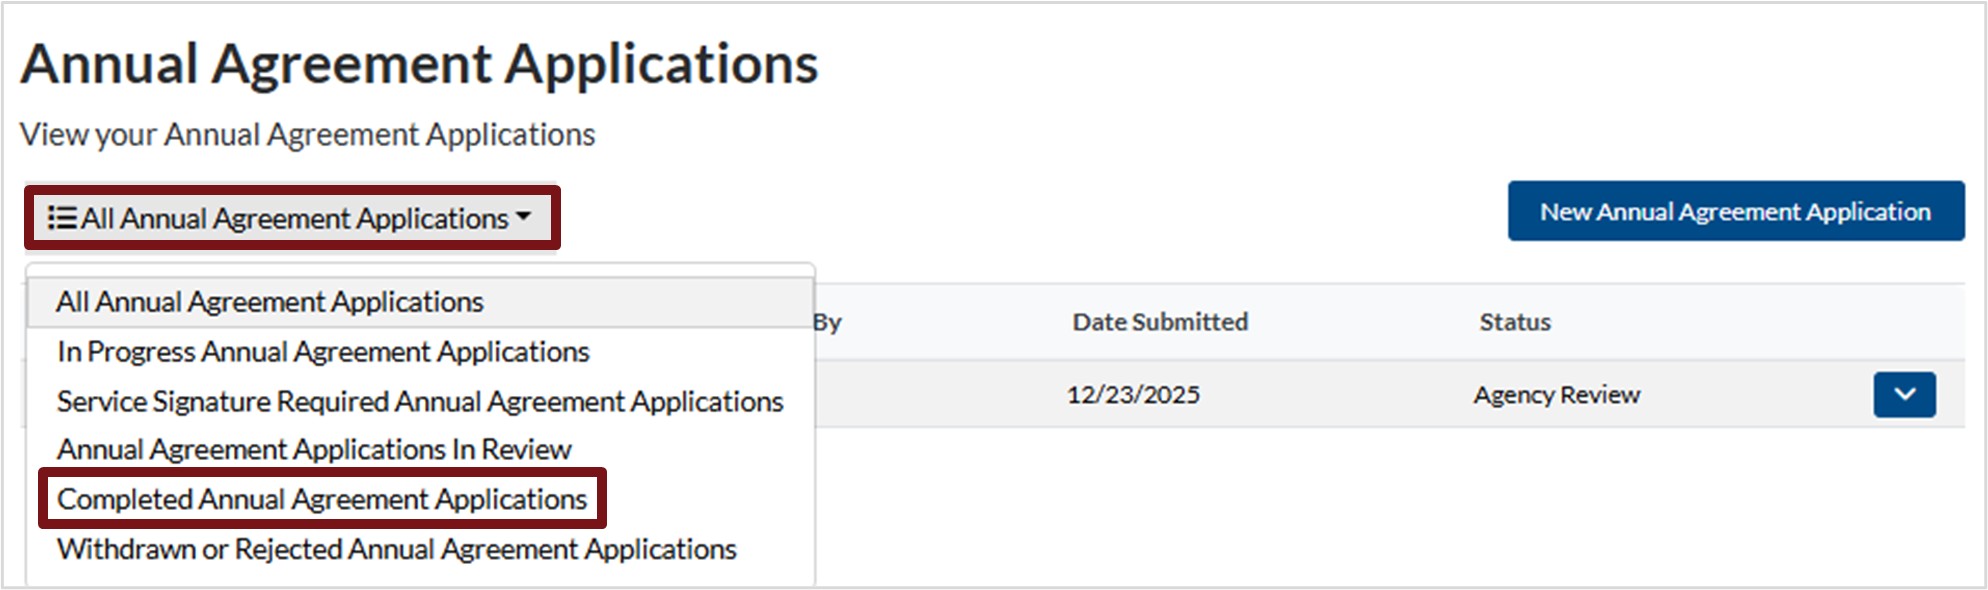Image resolution: width=1988 pixels, height=590 pixels.
Task: Sort by the Date Submitted column header
Action: pyautogui.click(x=1160, y=322)
